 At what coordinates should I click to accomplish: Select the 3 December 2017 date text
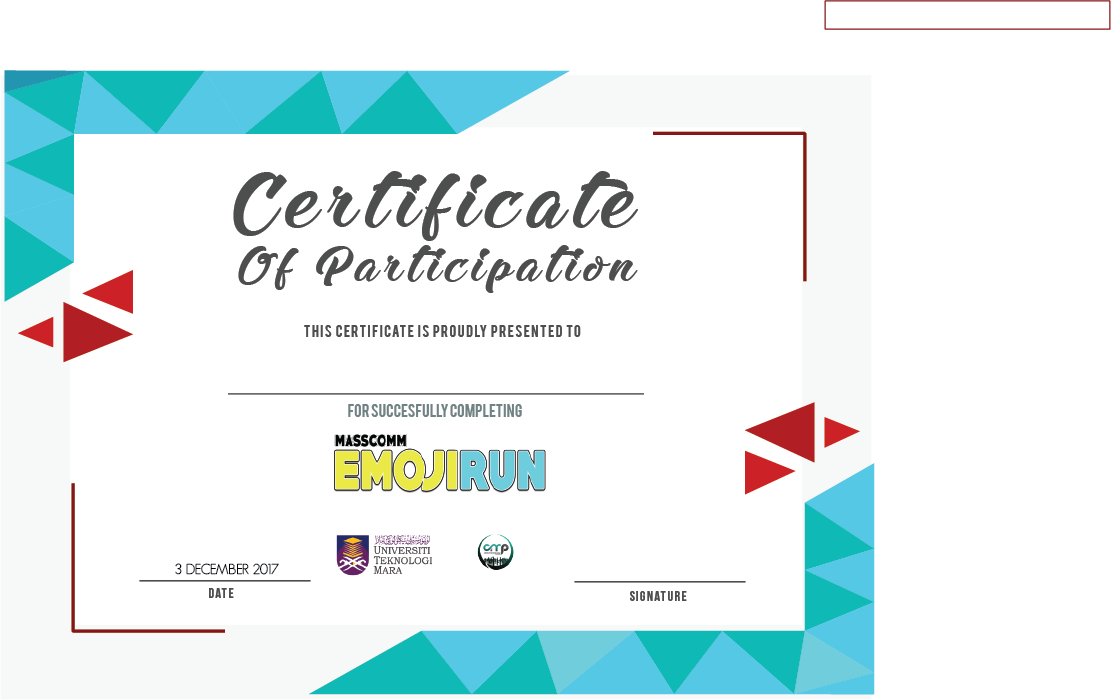(226, 569)
